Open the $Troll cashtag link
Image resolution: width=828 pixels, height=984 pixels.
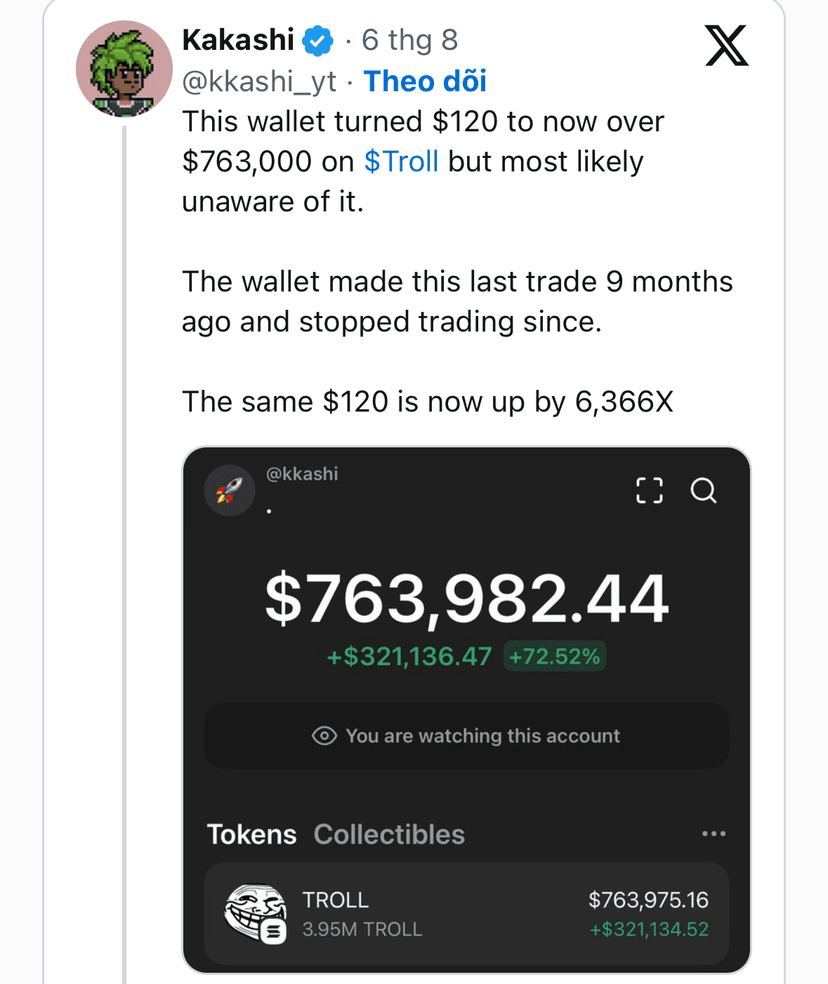[401, 161]
